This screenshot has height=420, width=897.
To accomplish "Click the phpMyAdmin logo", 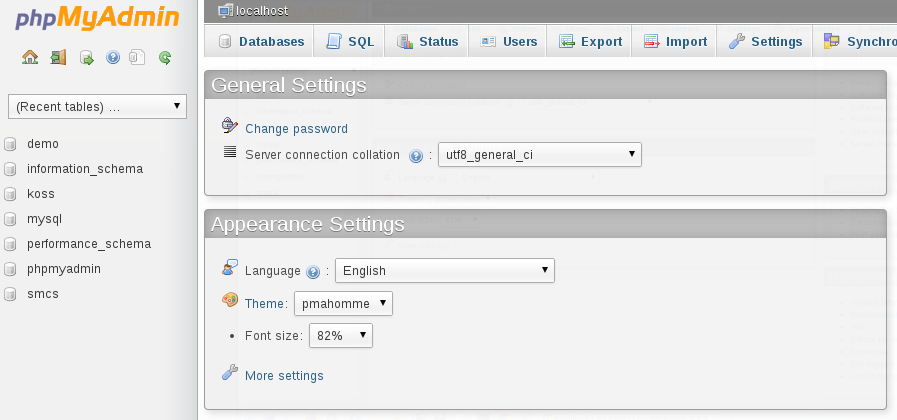I will (97, 18).
